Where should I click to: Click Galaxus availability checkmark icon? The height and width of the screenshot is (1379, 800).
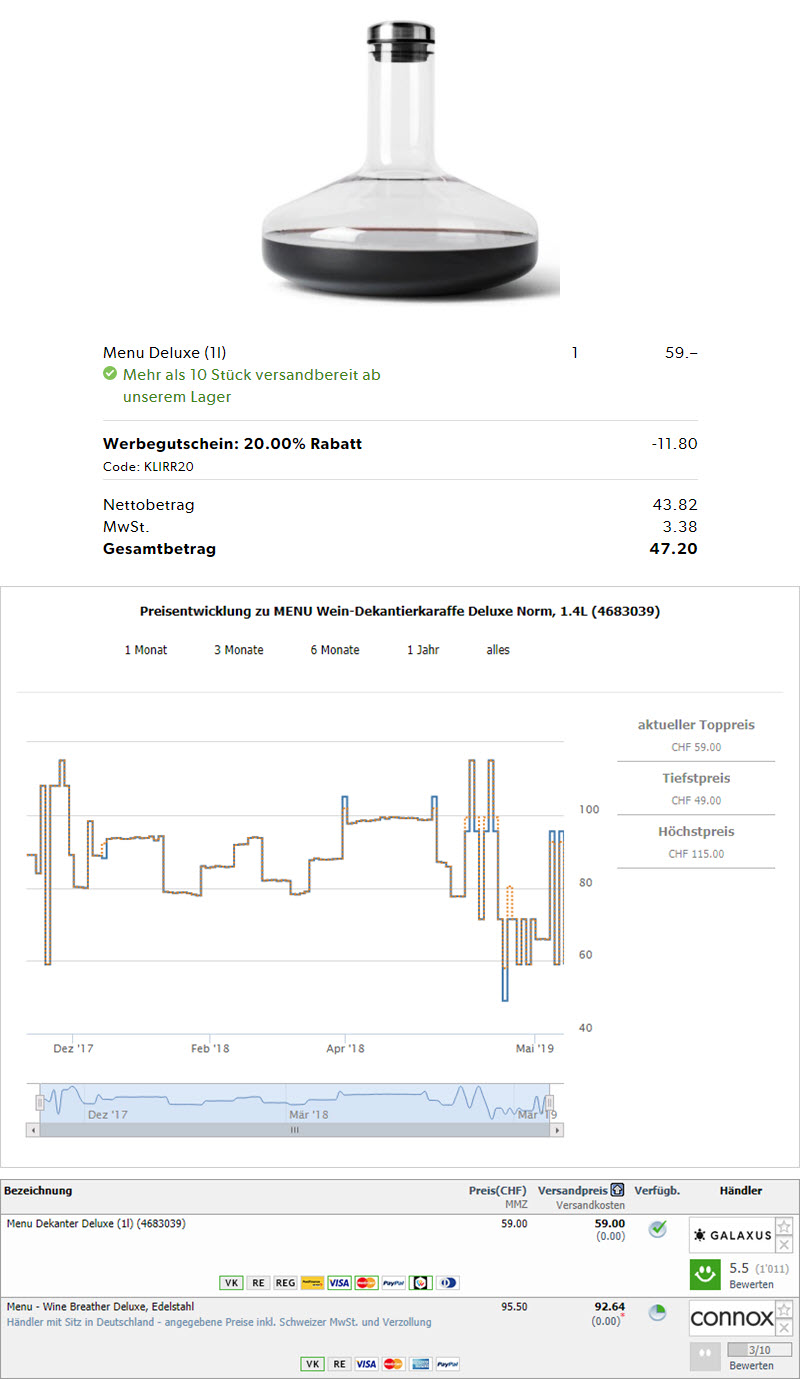click(657, 1229)
